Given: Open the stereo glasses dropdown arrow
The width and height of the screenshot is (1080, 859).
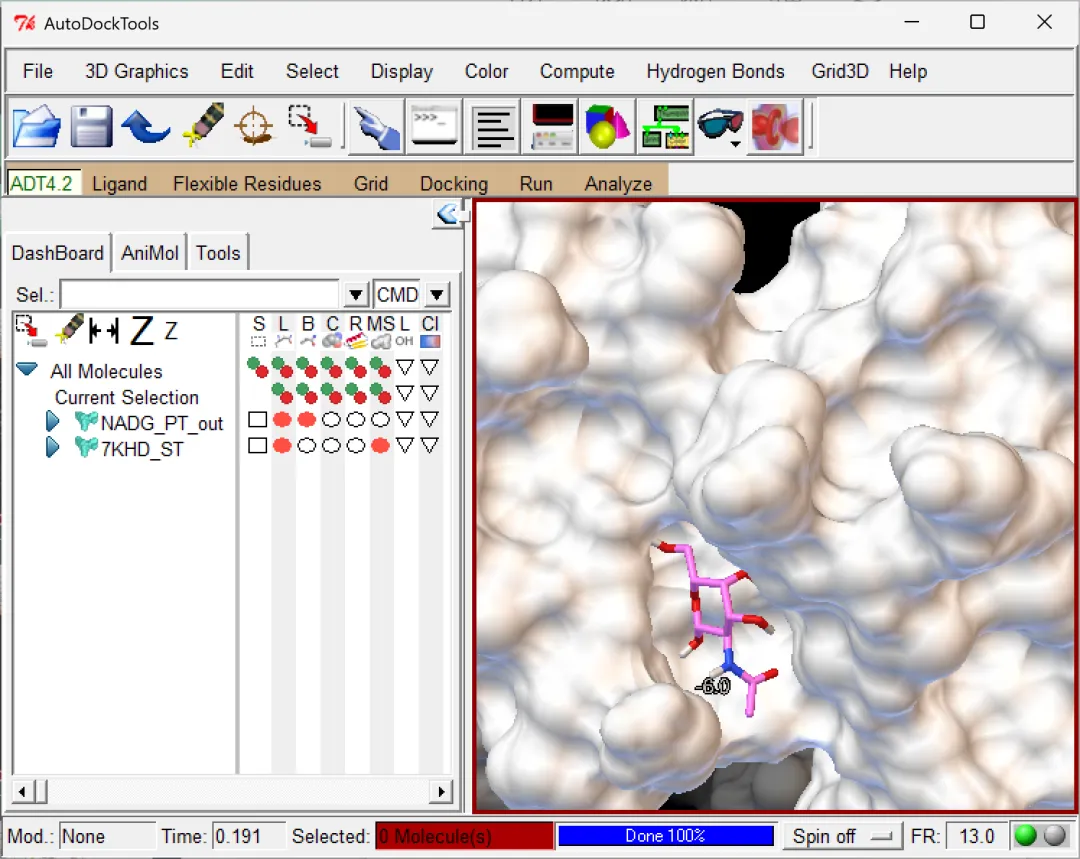Looking at the screenshot, I should tap(736, 144).
